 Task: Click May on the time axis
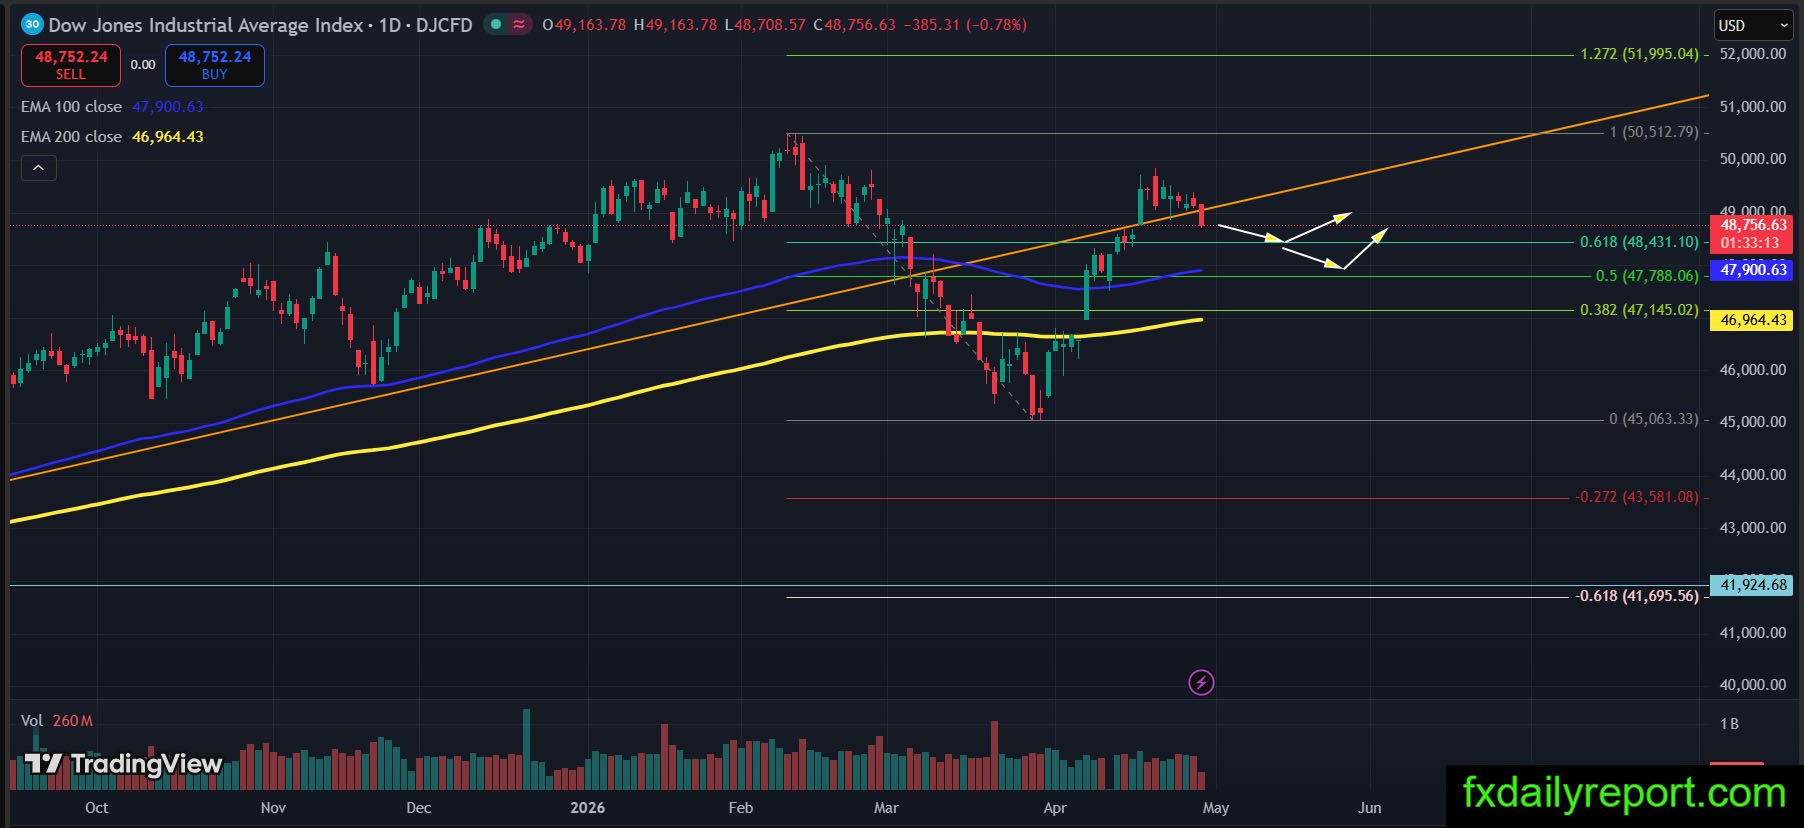tap(1216, 807)
